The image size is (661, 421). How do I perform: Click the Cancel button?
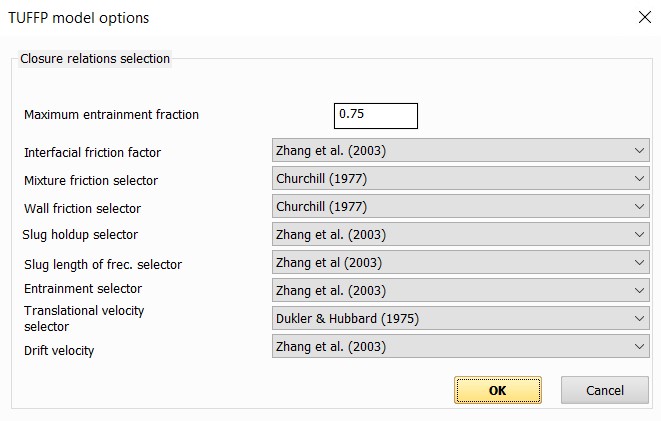tap(604, 390)
